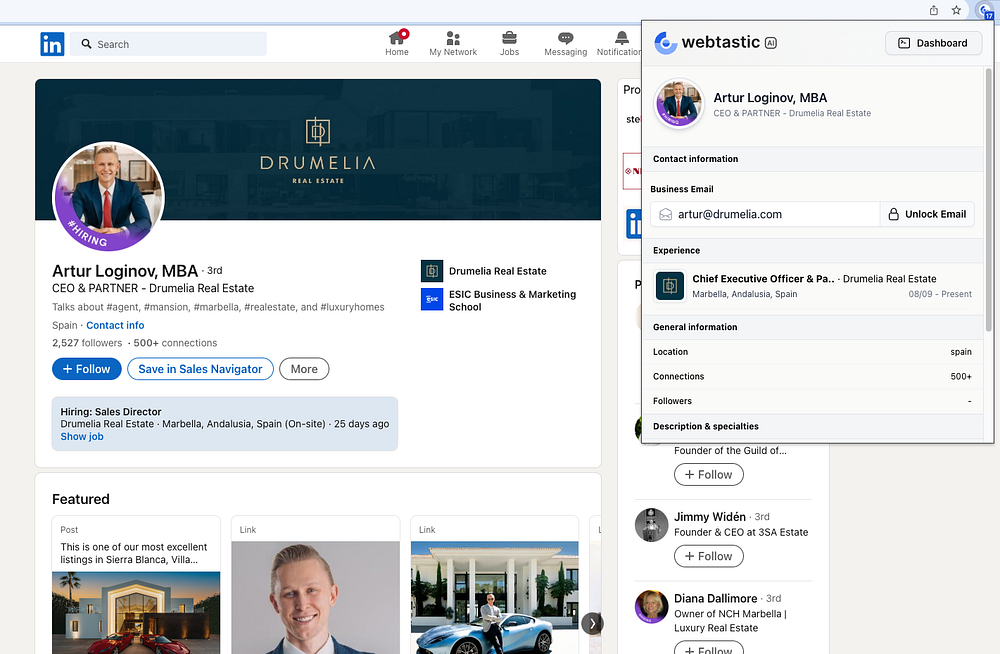Click Artur Loginov's profile photo
1000x654 pixels.
(x=108, y=197)
